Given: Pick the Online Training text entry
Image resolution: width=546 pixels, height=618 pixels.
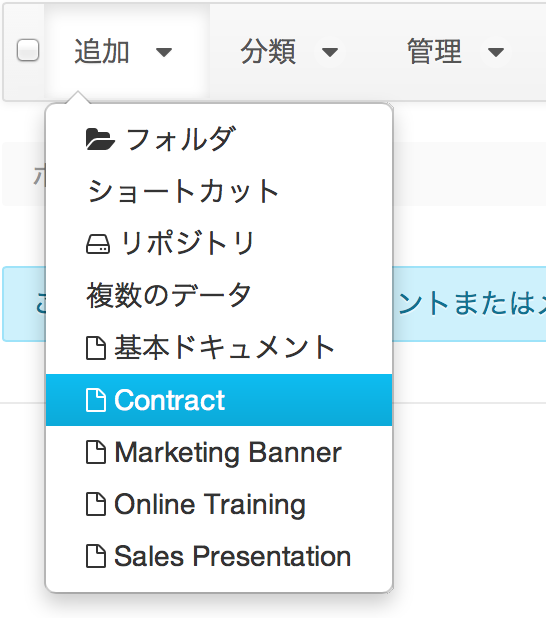Looking at the screenshot, I should click(x=210, y=504).
